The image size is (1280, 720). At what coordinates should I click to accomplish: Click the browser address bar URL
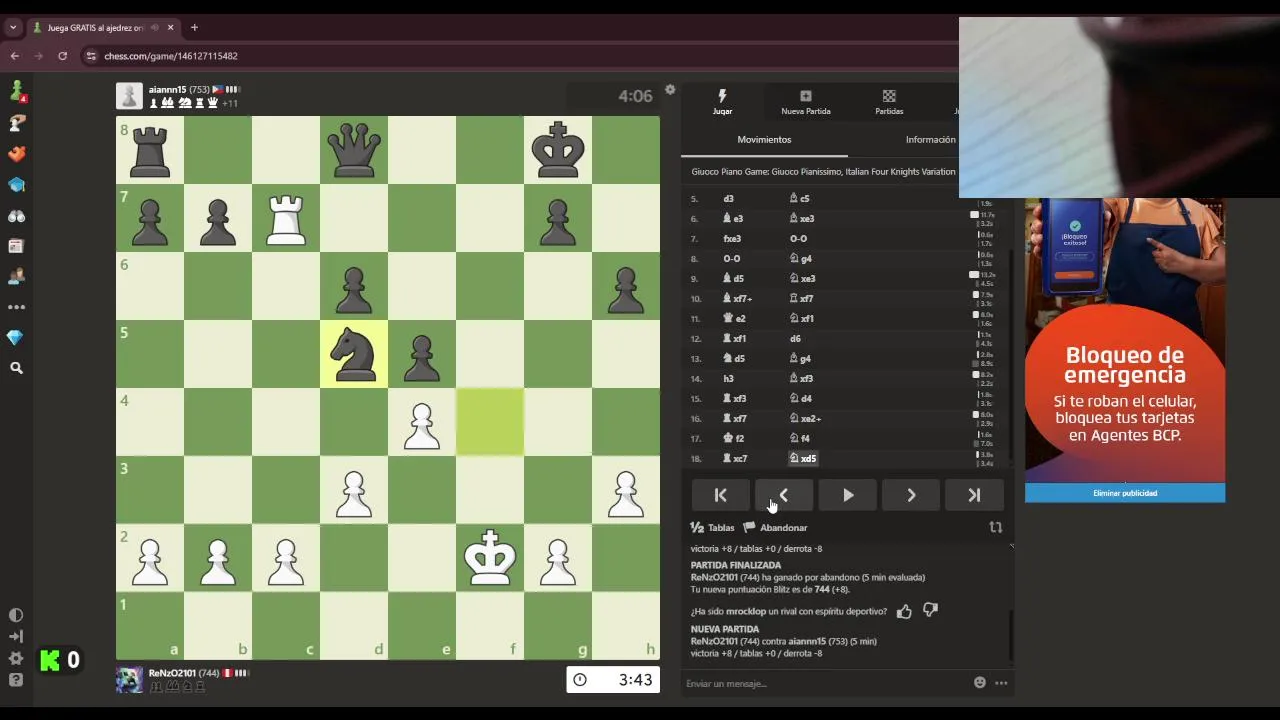click(x=171, y=56)
